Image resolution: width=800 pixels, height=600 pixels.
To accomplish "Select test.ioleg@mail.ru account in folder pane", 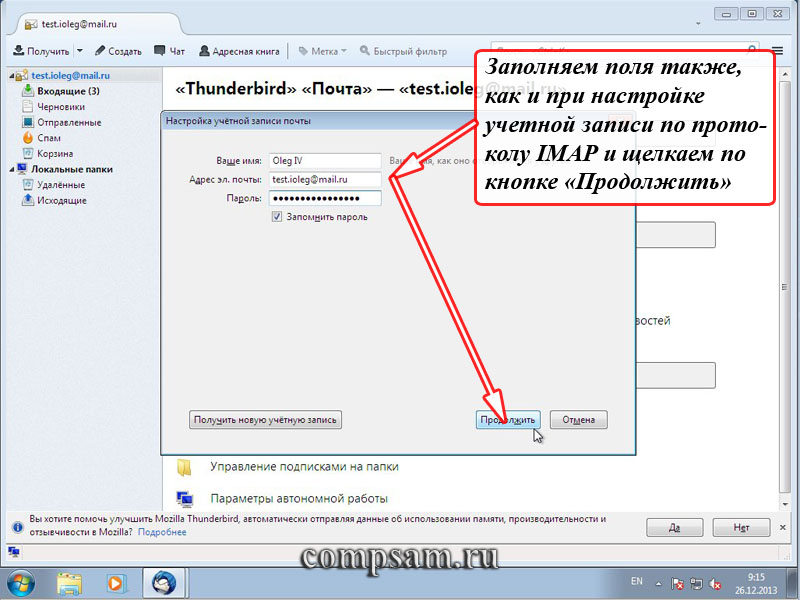I will (70, 76).
